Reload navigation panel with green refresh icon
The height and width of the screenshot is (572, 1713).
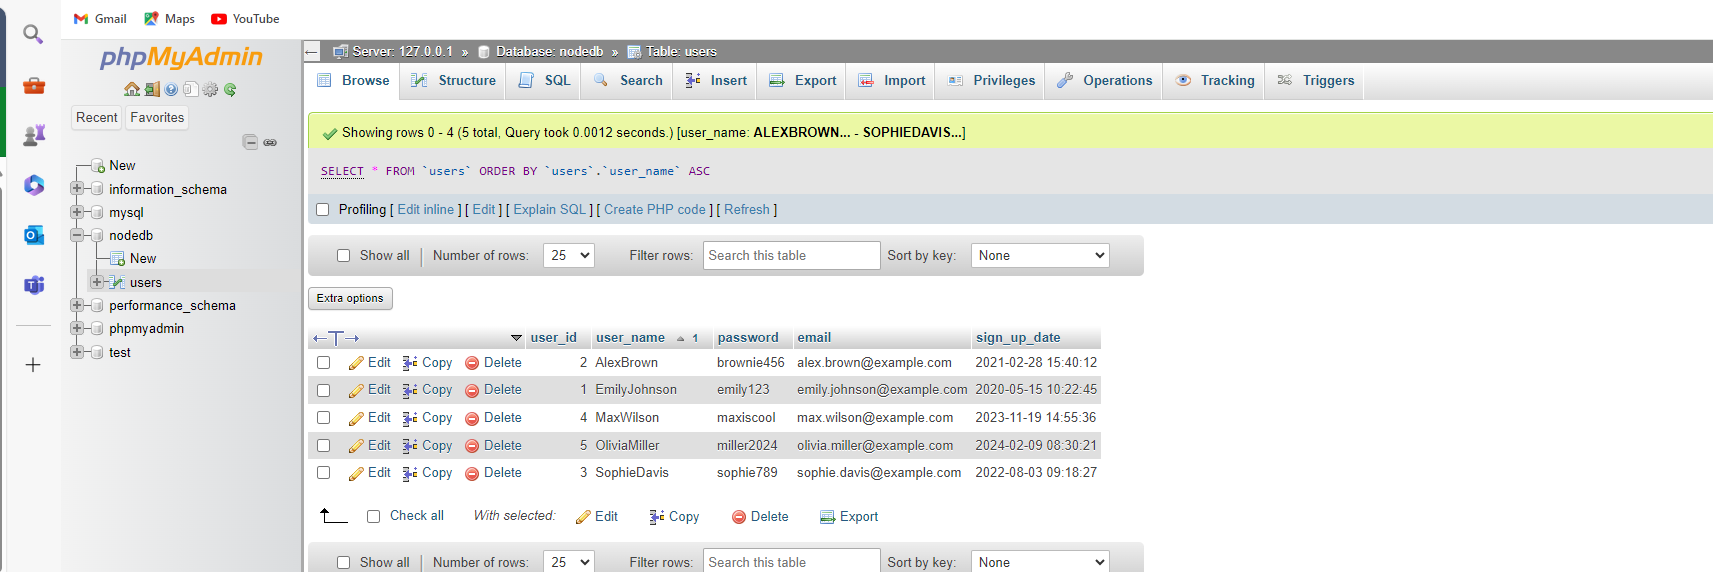[230, 89]
